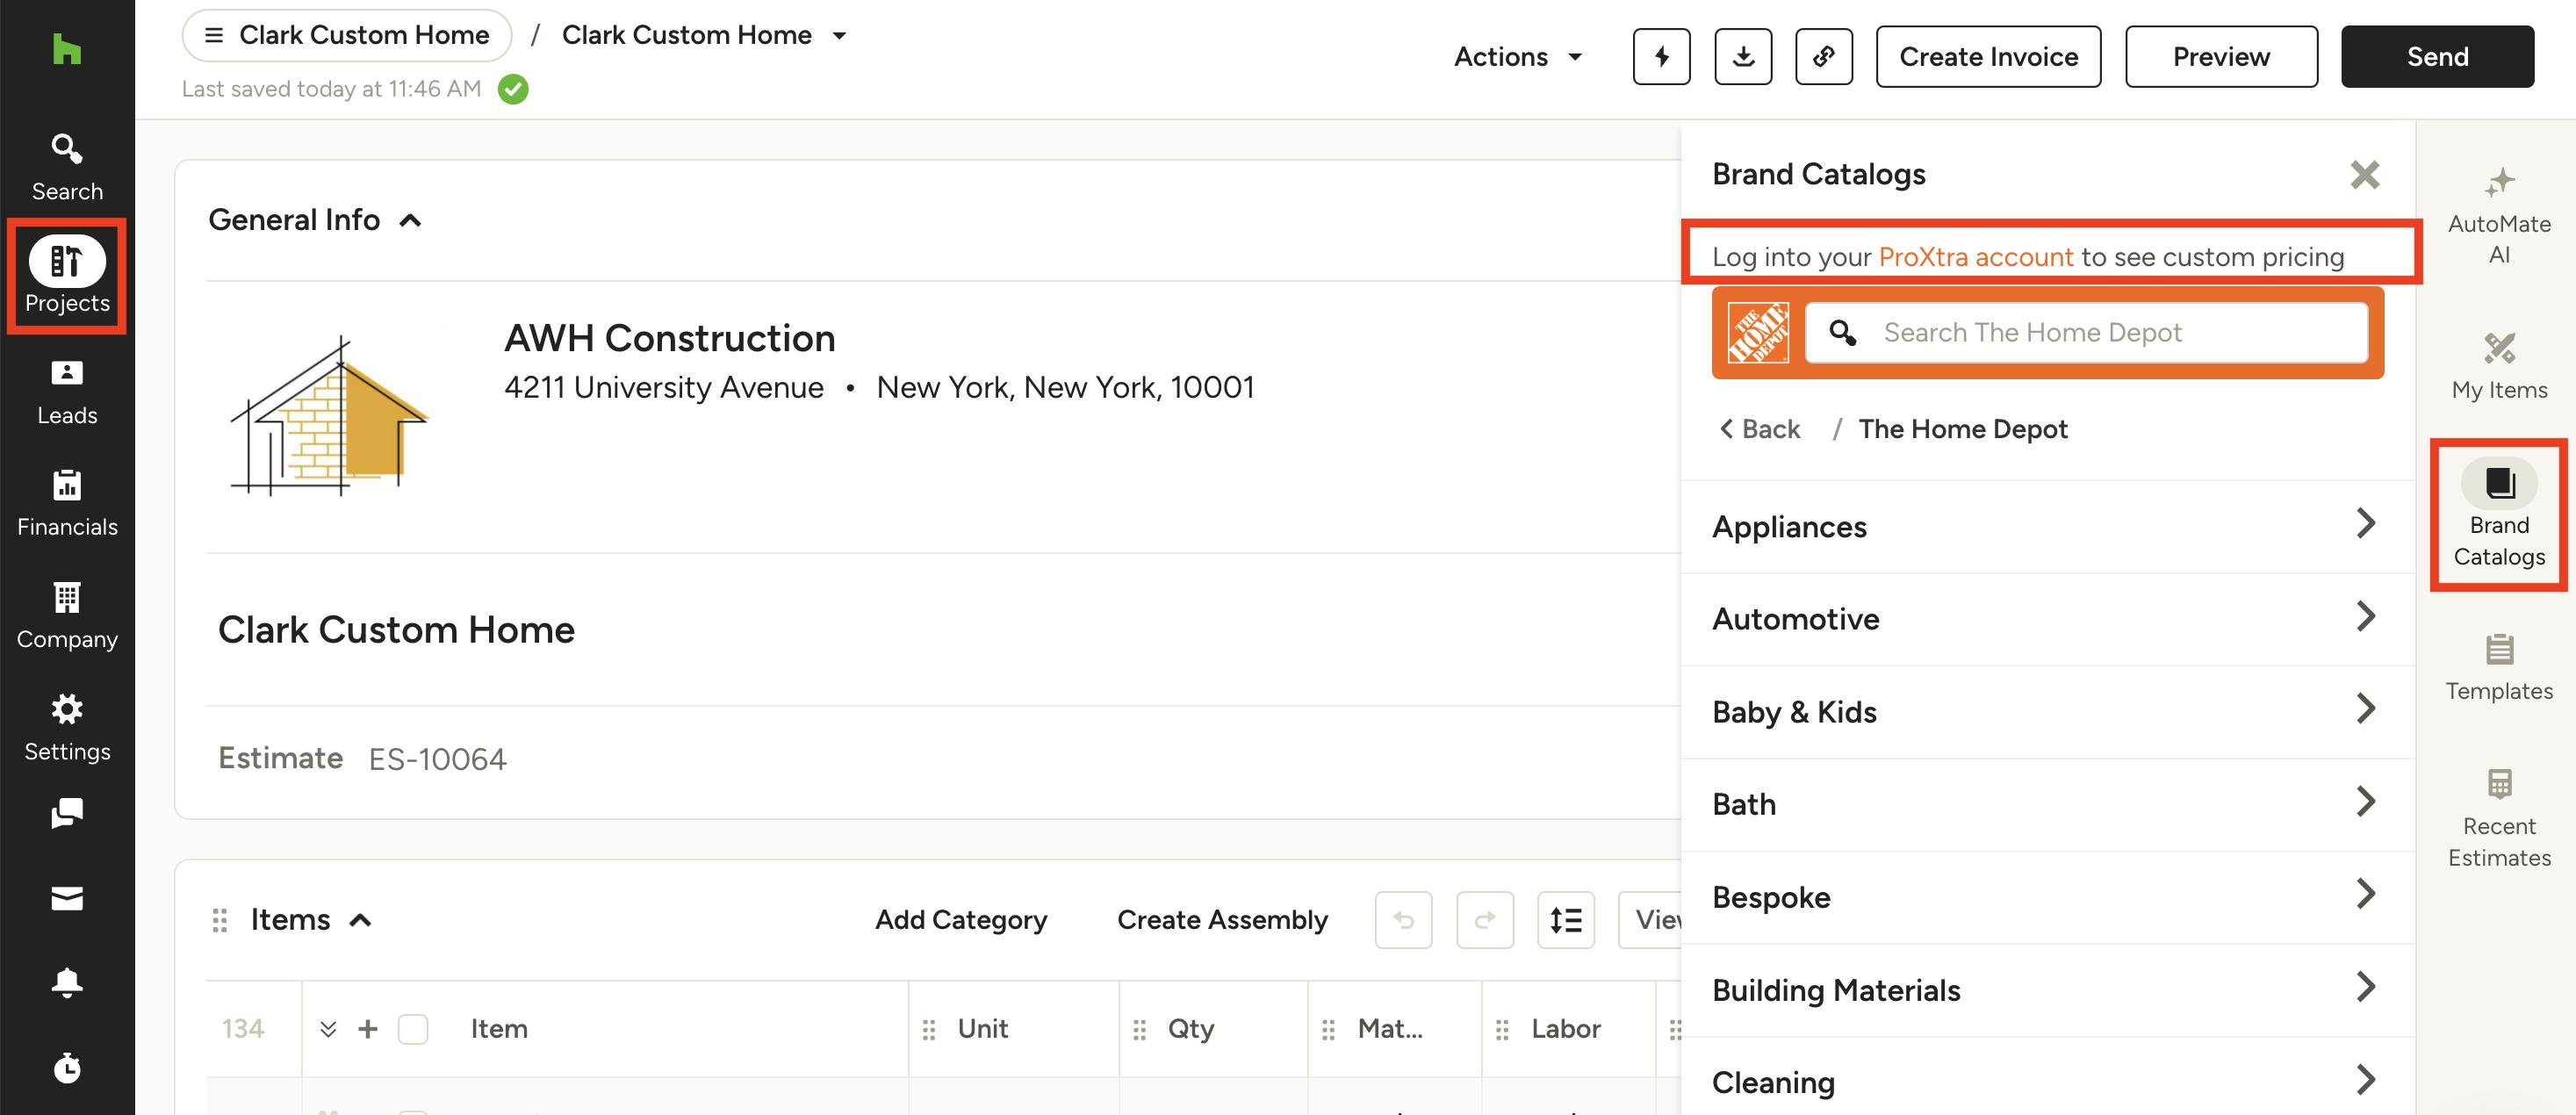
Task: Click the download icon button
Action: tap(1743, 57)
